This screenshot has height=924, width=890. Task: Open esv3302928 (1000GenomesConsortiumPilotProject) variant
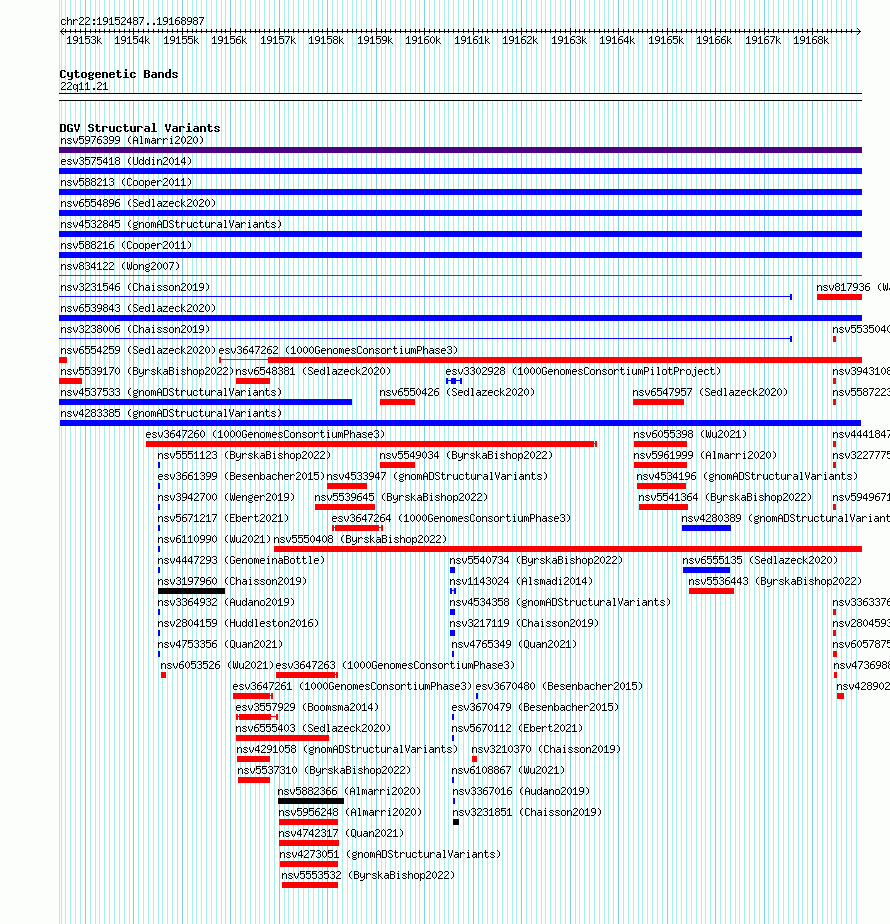[x=583, y=371]
